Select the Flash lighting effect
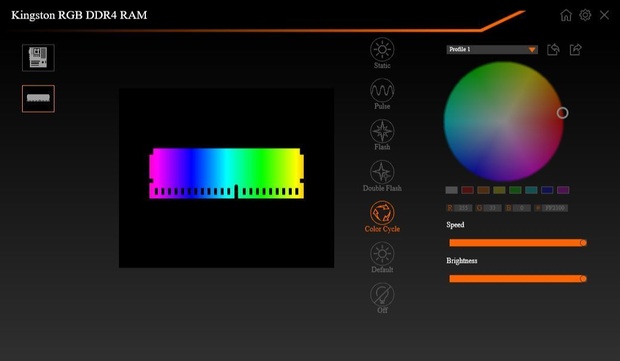The image size is (620, 361). coord(382,131)
